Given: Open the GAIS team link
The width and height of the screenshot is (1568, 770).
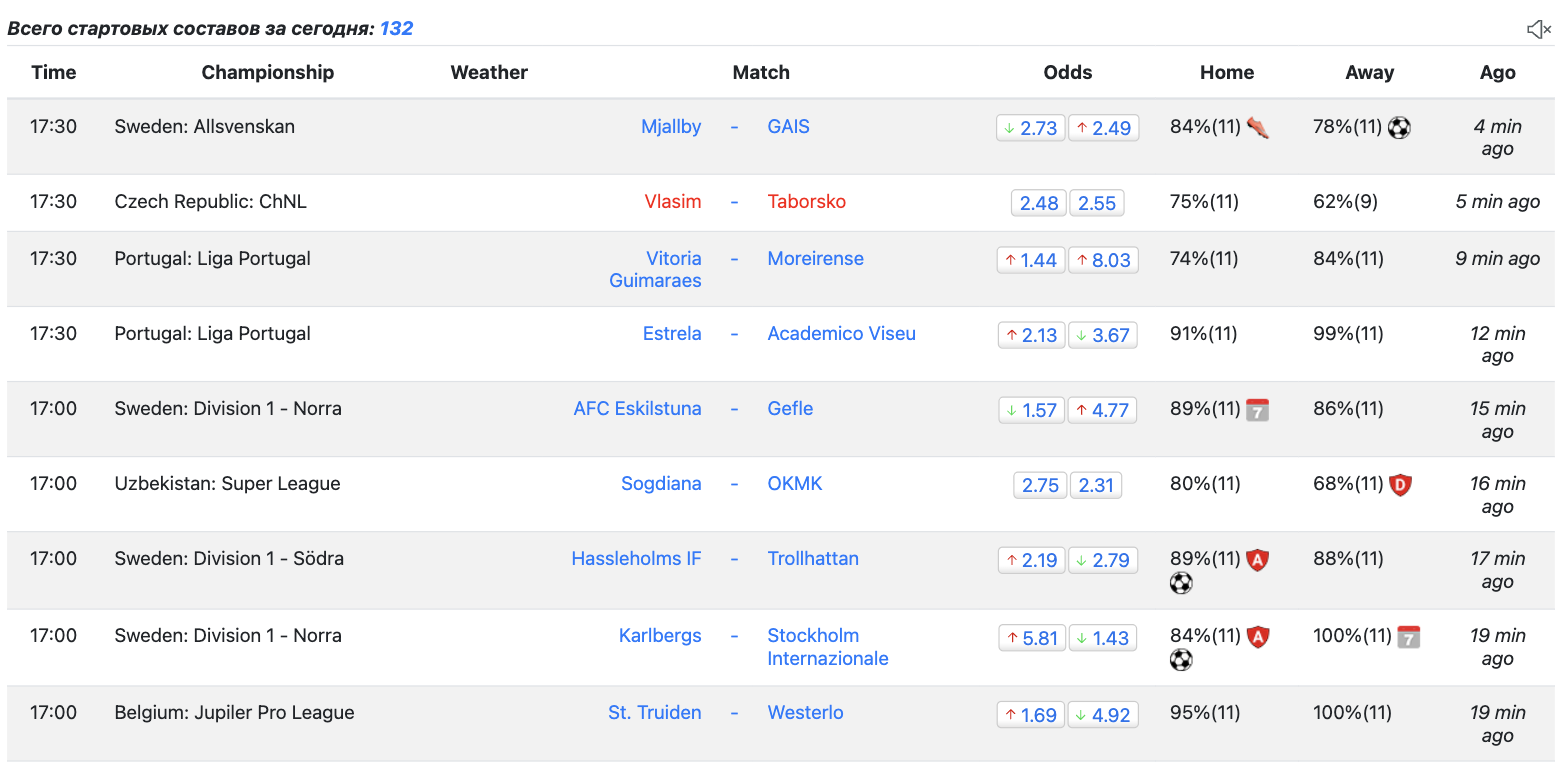Looking at the screenshot, I should (x=789, y=127).
